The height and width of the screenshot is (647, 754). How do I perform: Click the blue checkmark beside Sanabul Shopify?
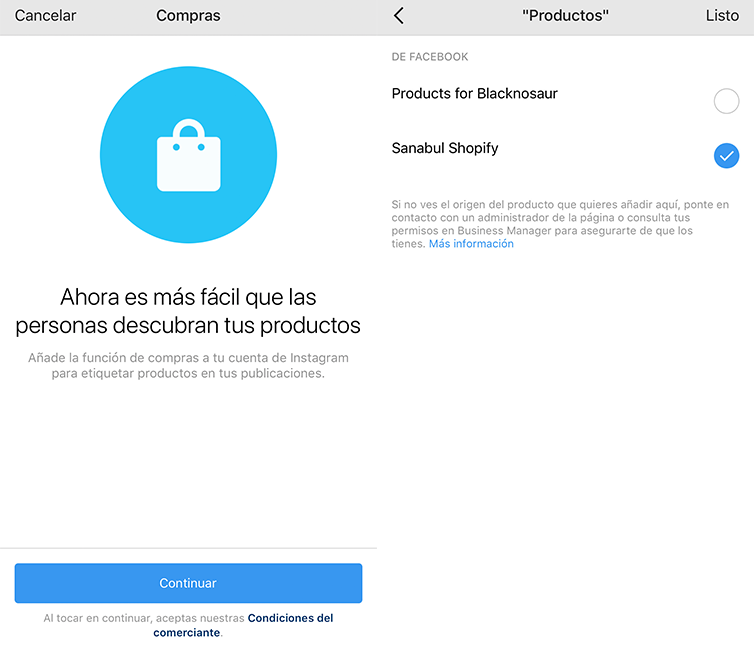click(x=726, y=155)
